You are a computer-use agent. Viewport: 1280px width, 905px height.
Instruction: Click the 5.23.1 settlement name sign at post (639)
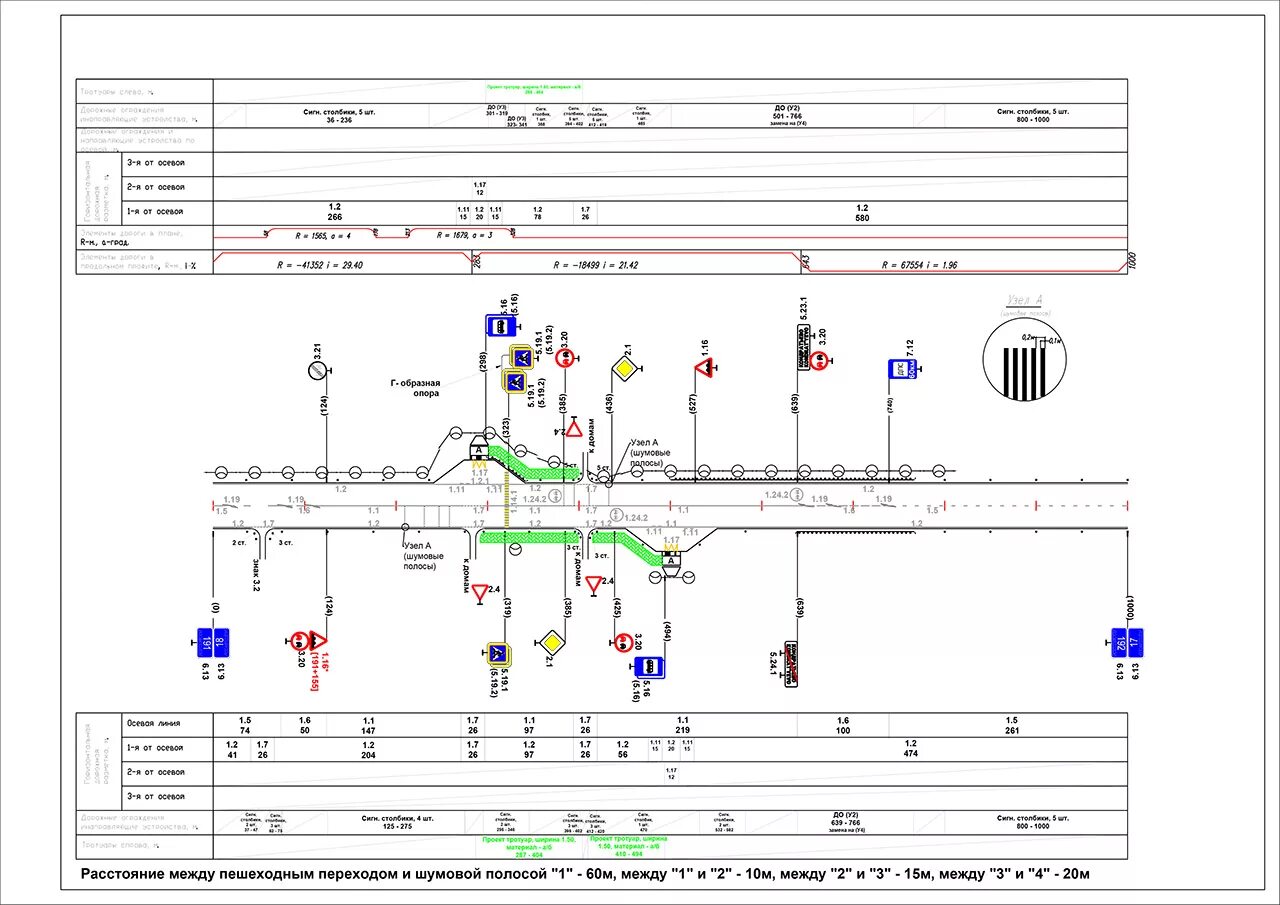coord(803,348)
